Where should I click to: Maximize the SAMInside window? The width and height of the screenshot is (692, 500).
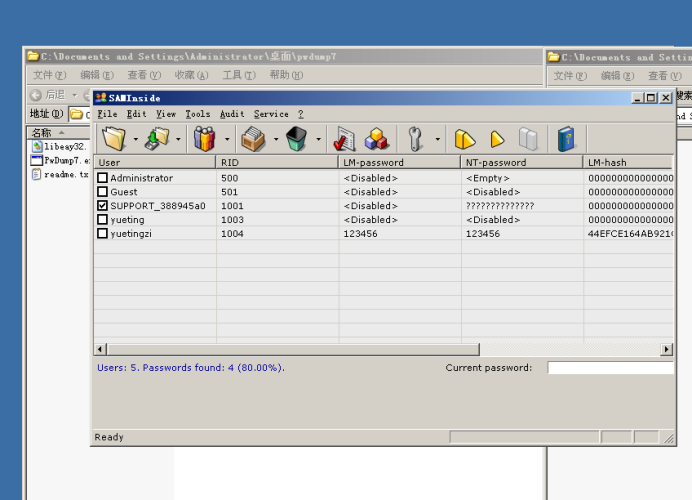point(651,98)
